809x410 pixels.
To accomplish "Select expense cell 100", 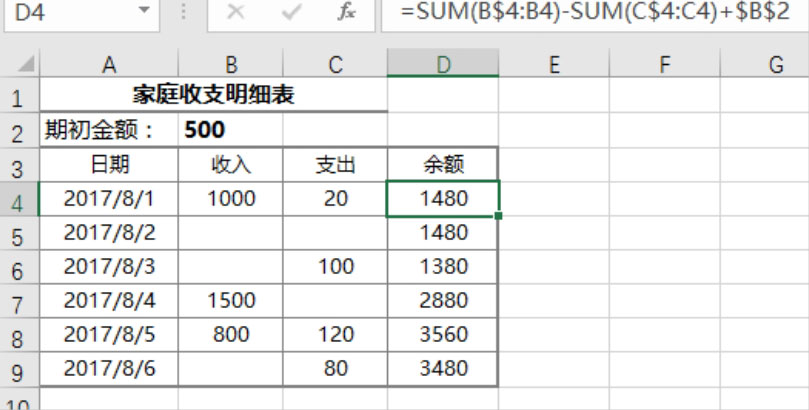I will [x=335, y=267].
